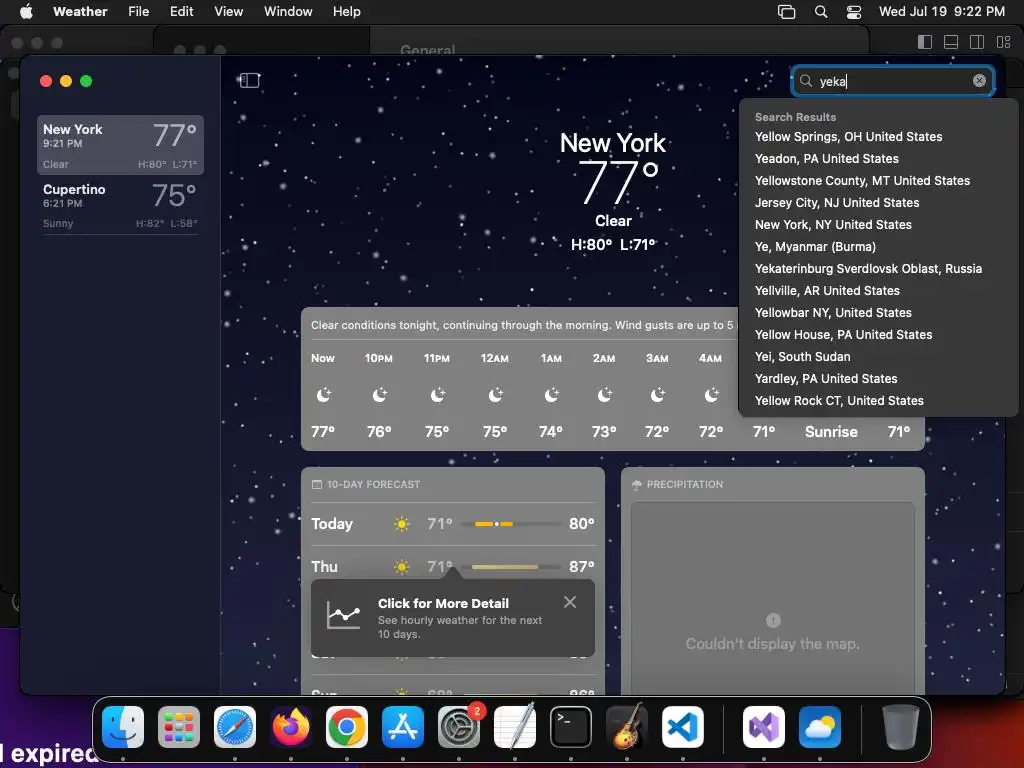
Task: Select Yeadon, PA United States result
Action: coord(826,159)
